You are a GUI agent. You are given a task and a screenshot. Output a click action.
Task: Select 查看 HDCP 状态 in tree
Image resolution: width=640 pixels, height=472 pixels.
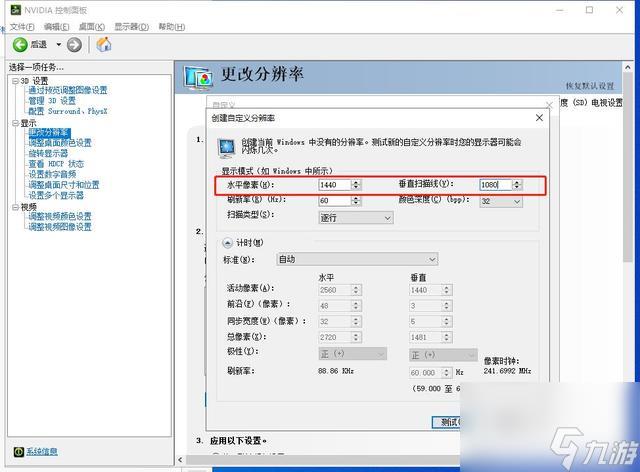point(56,164)
